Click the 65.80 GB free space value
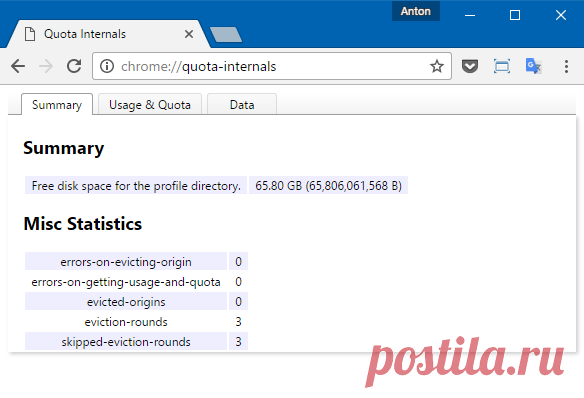Image resolution: width=584 pixels, height=398 pixels. coord(328,185)
